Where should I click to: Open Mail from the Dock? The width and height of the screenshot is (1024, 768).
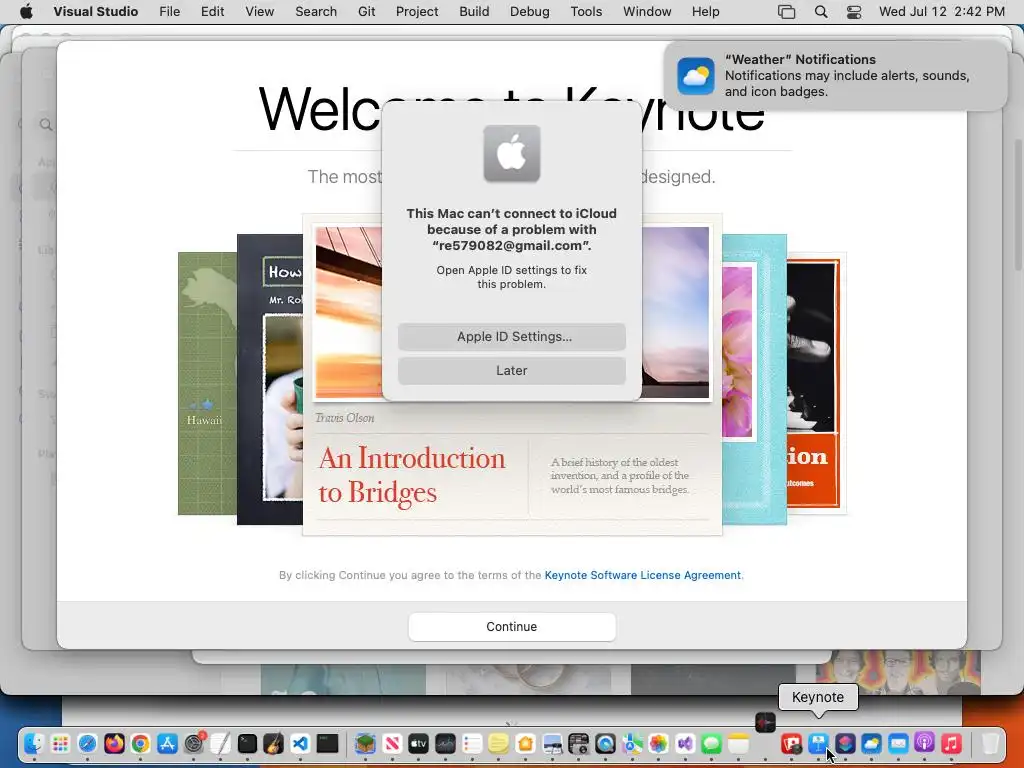[898, 743]
